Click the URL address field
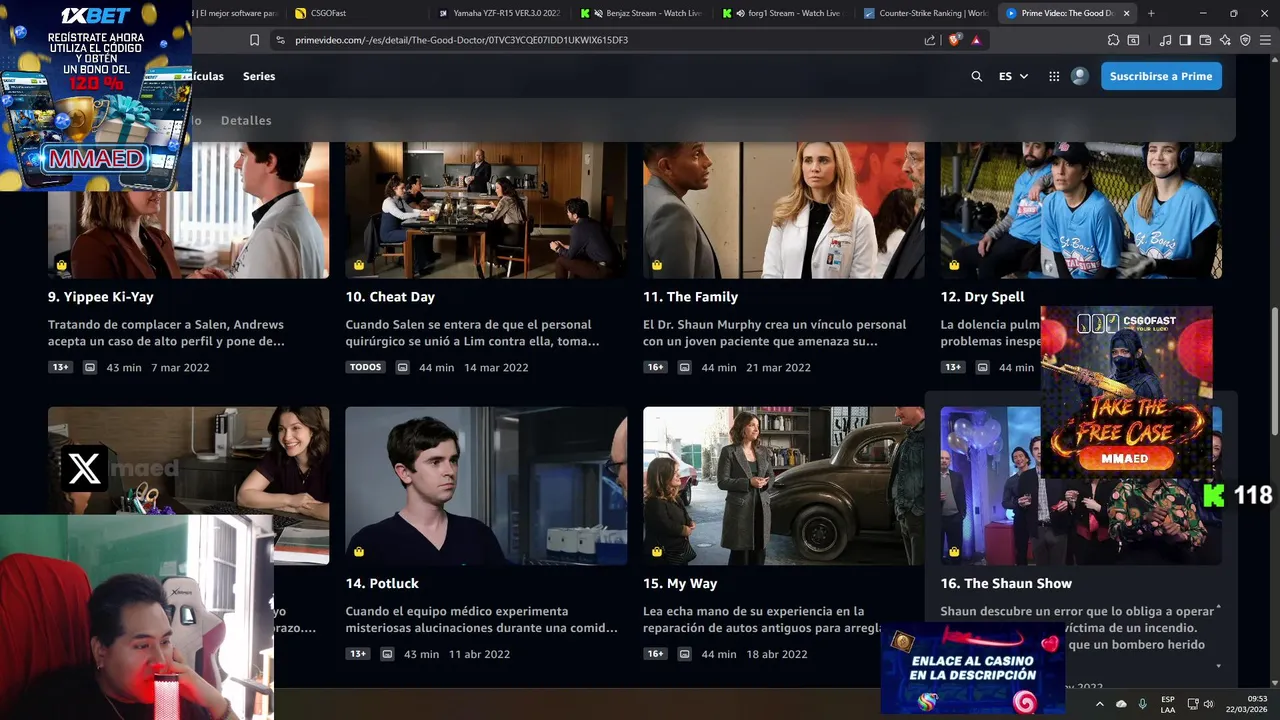Viewport: 1280px width, 720px height. point(600,40)
